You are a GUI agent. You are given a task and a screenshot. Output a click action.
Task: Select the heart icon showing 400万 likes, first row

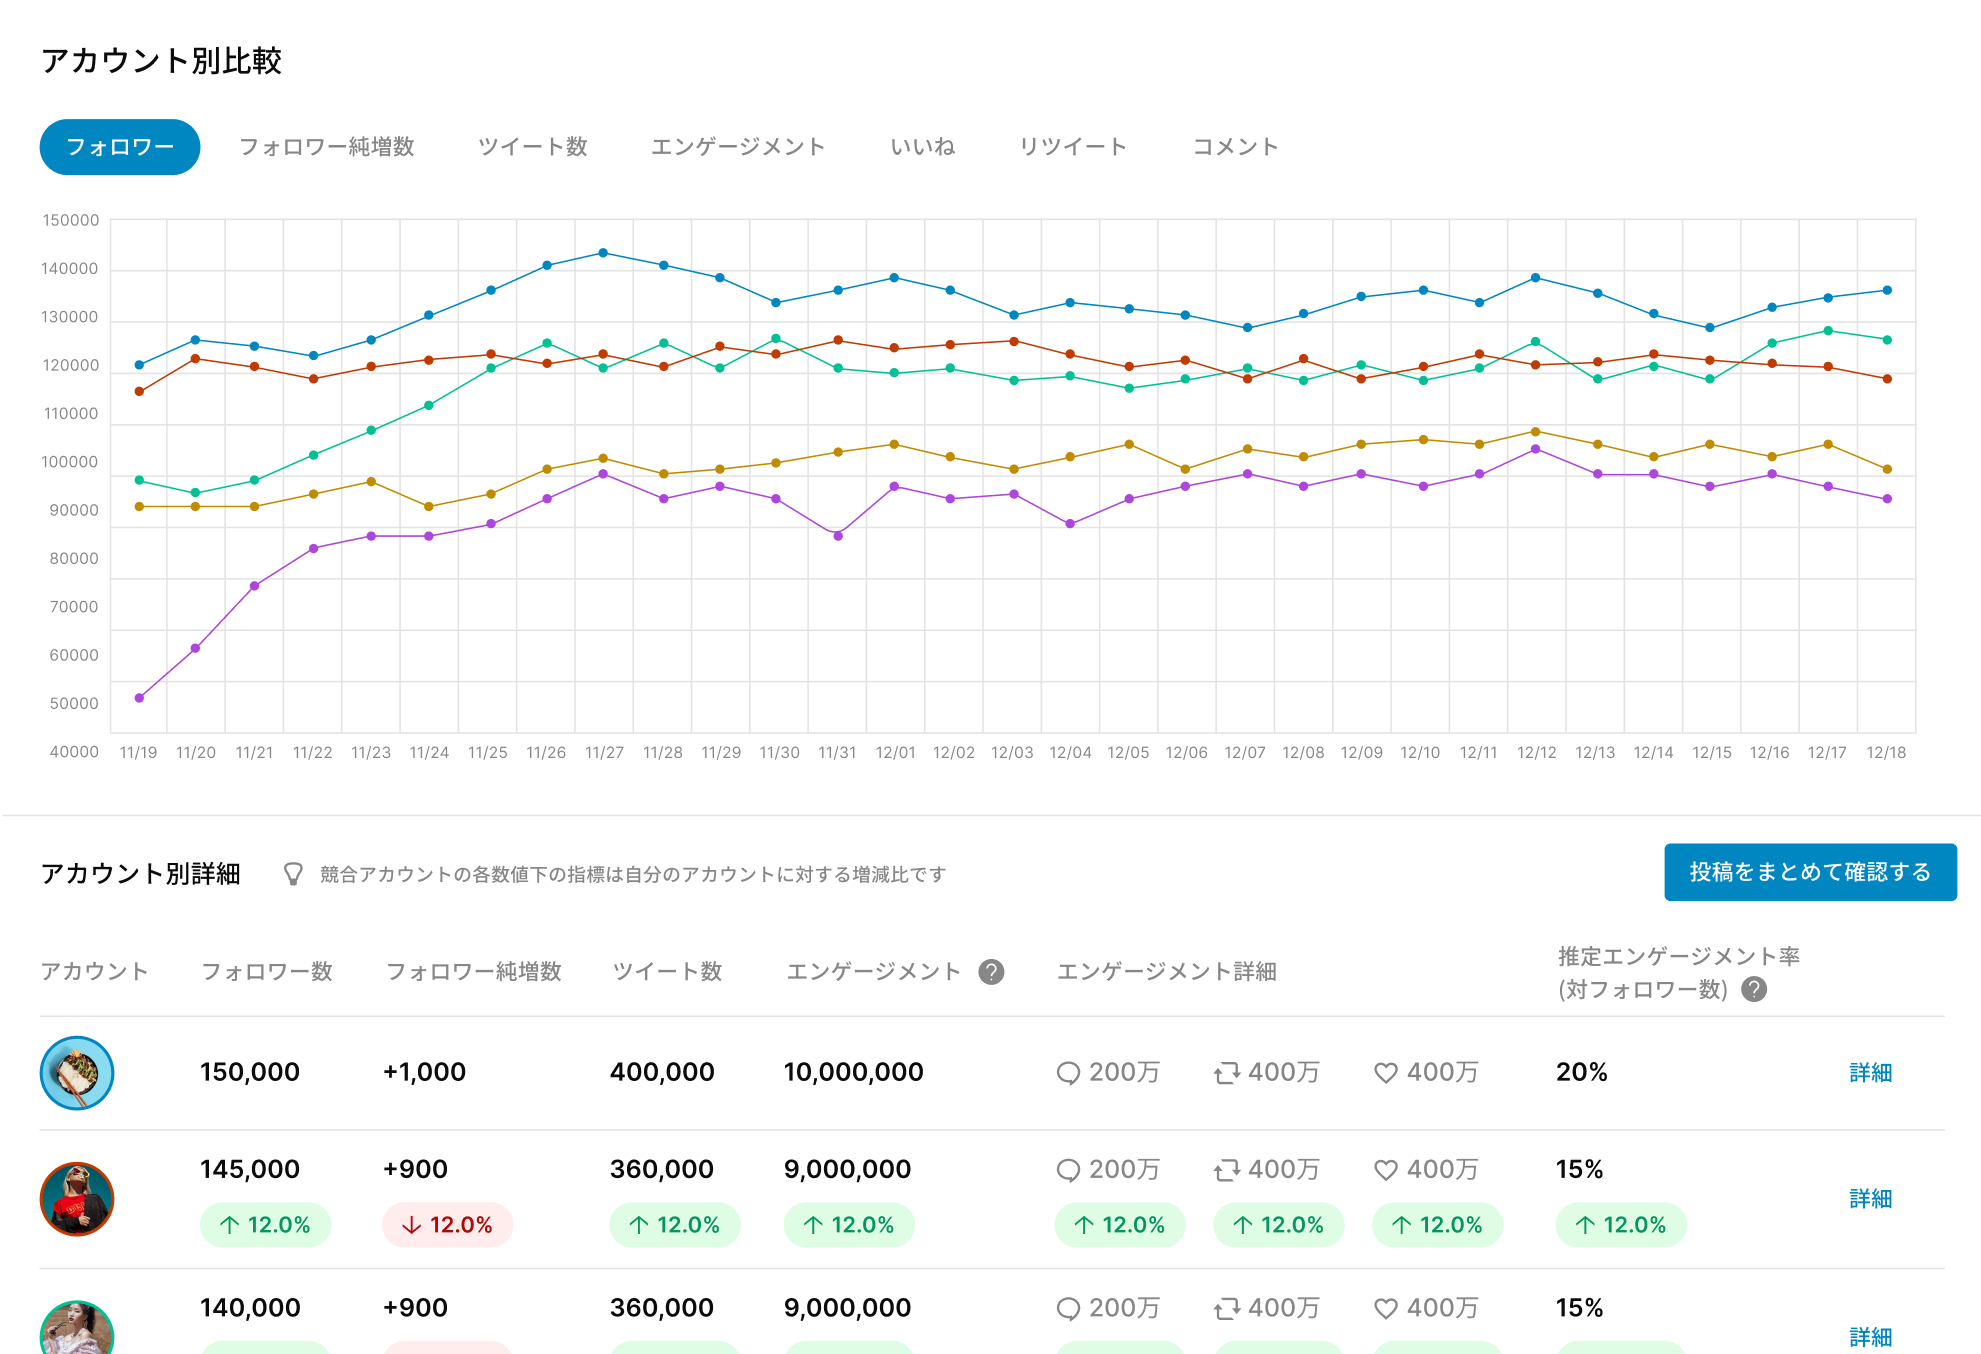[1386, 1072]
